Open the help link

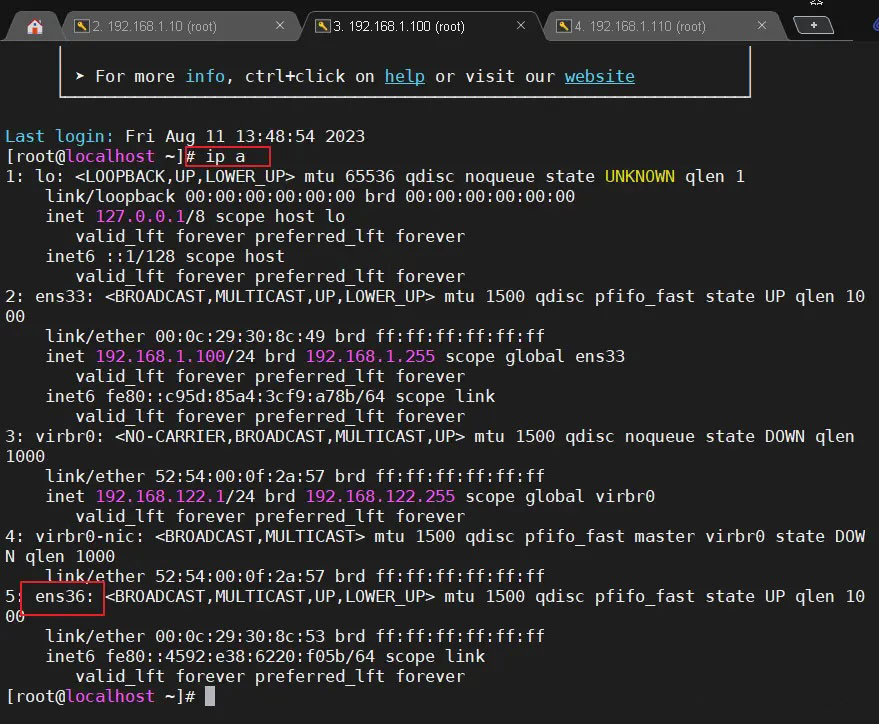405,76
